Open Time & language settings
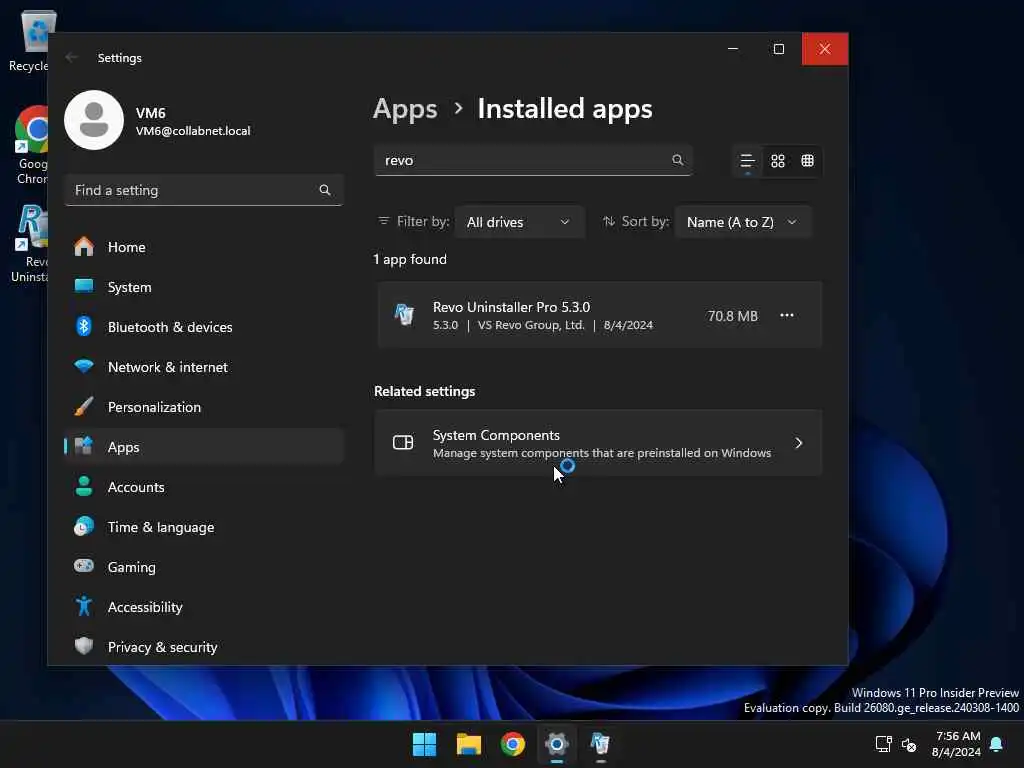Image resolution: width=1024 pixels, height=768 pixels. (x=204, y=527)
